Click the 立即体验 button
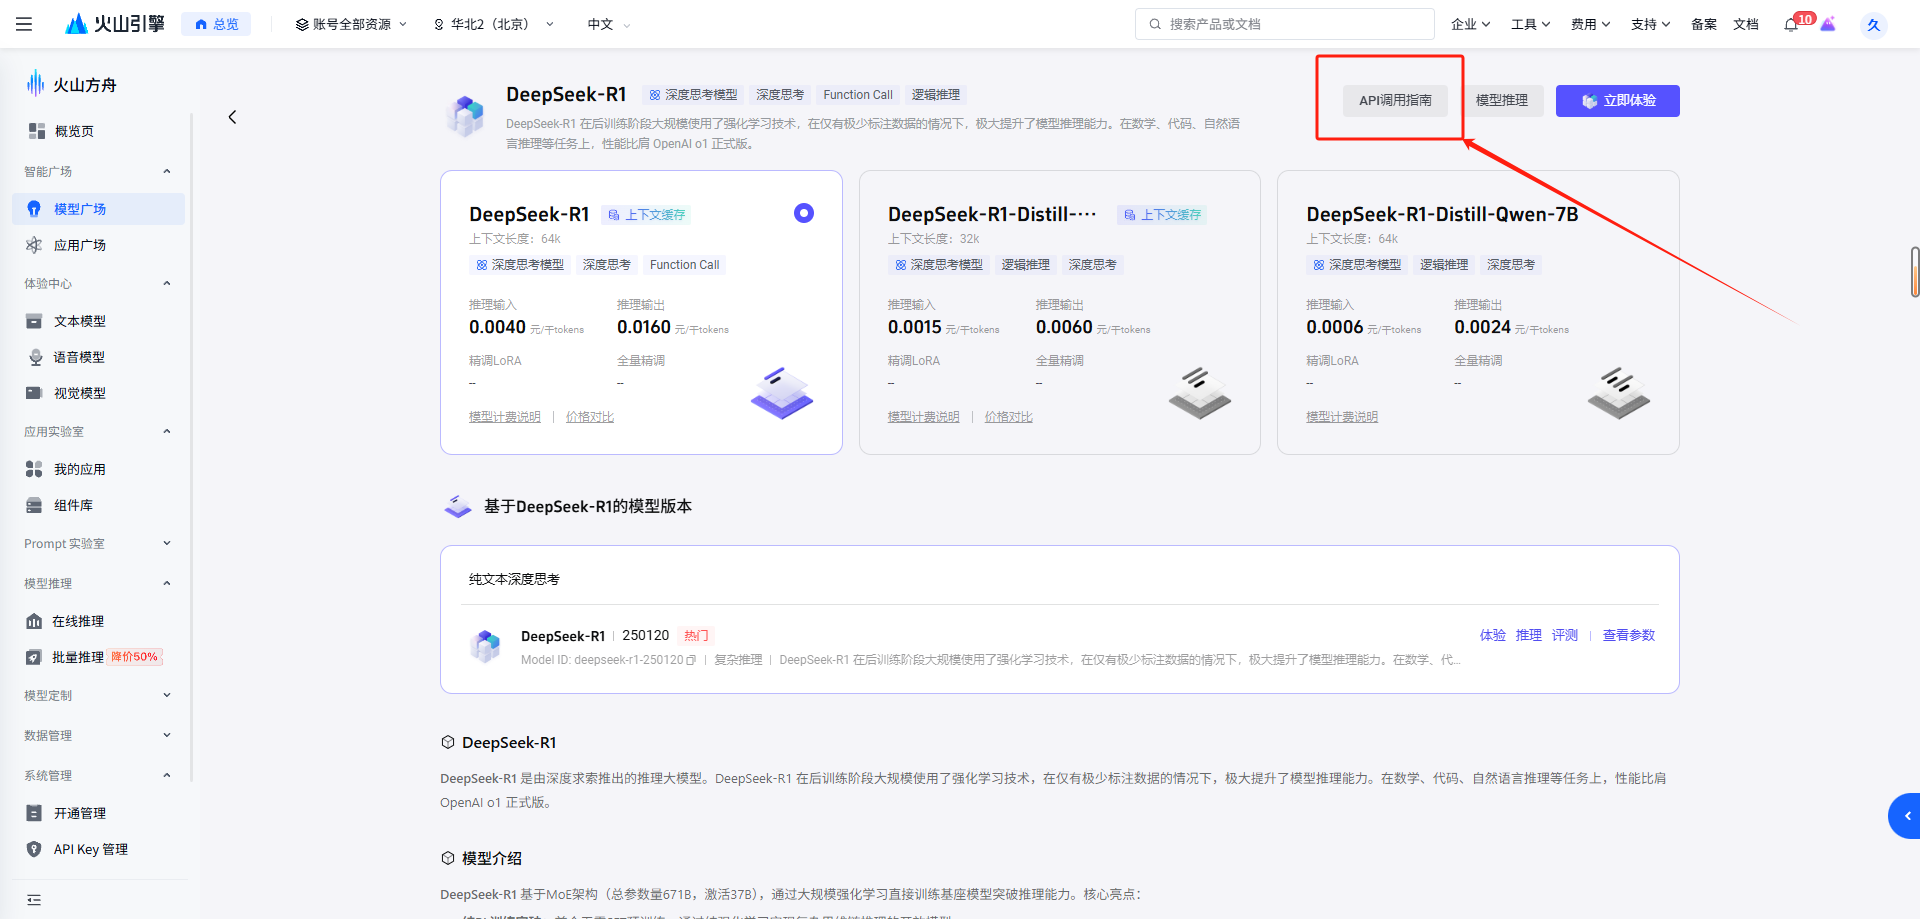Viewport: 1920px width, 919px height. (1618, 100)
